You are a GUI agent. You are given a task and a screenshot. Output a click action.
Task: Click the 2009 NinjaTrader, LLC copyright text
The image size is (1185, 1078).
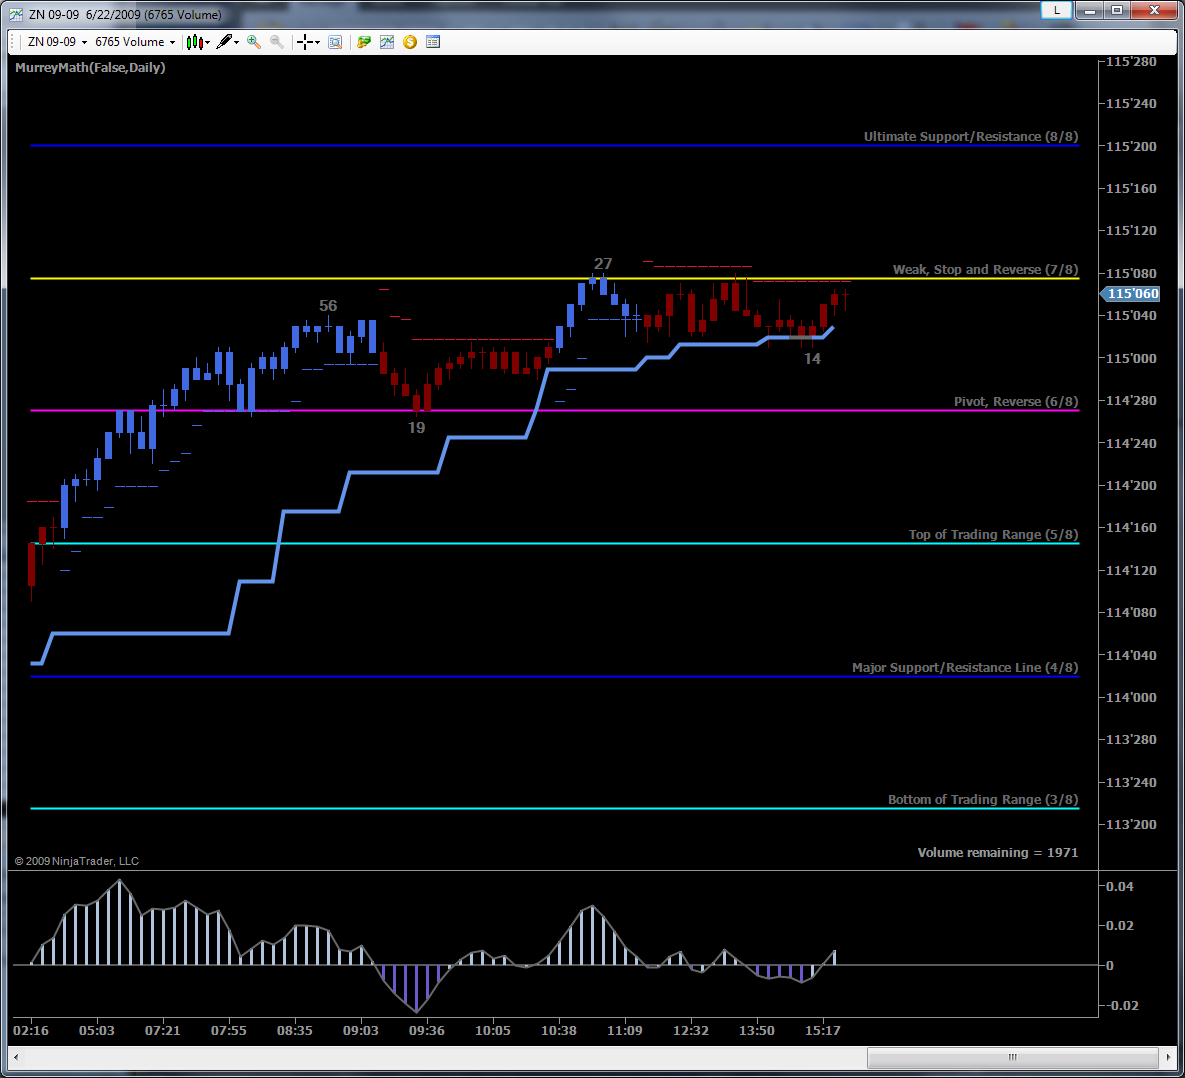(77, 861)
